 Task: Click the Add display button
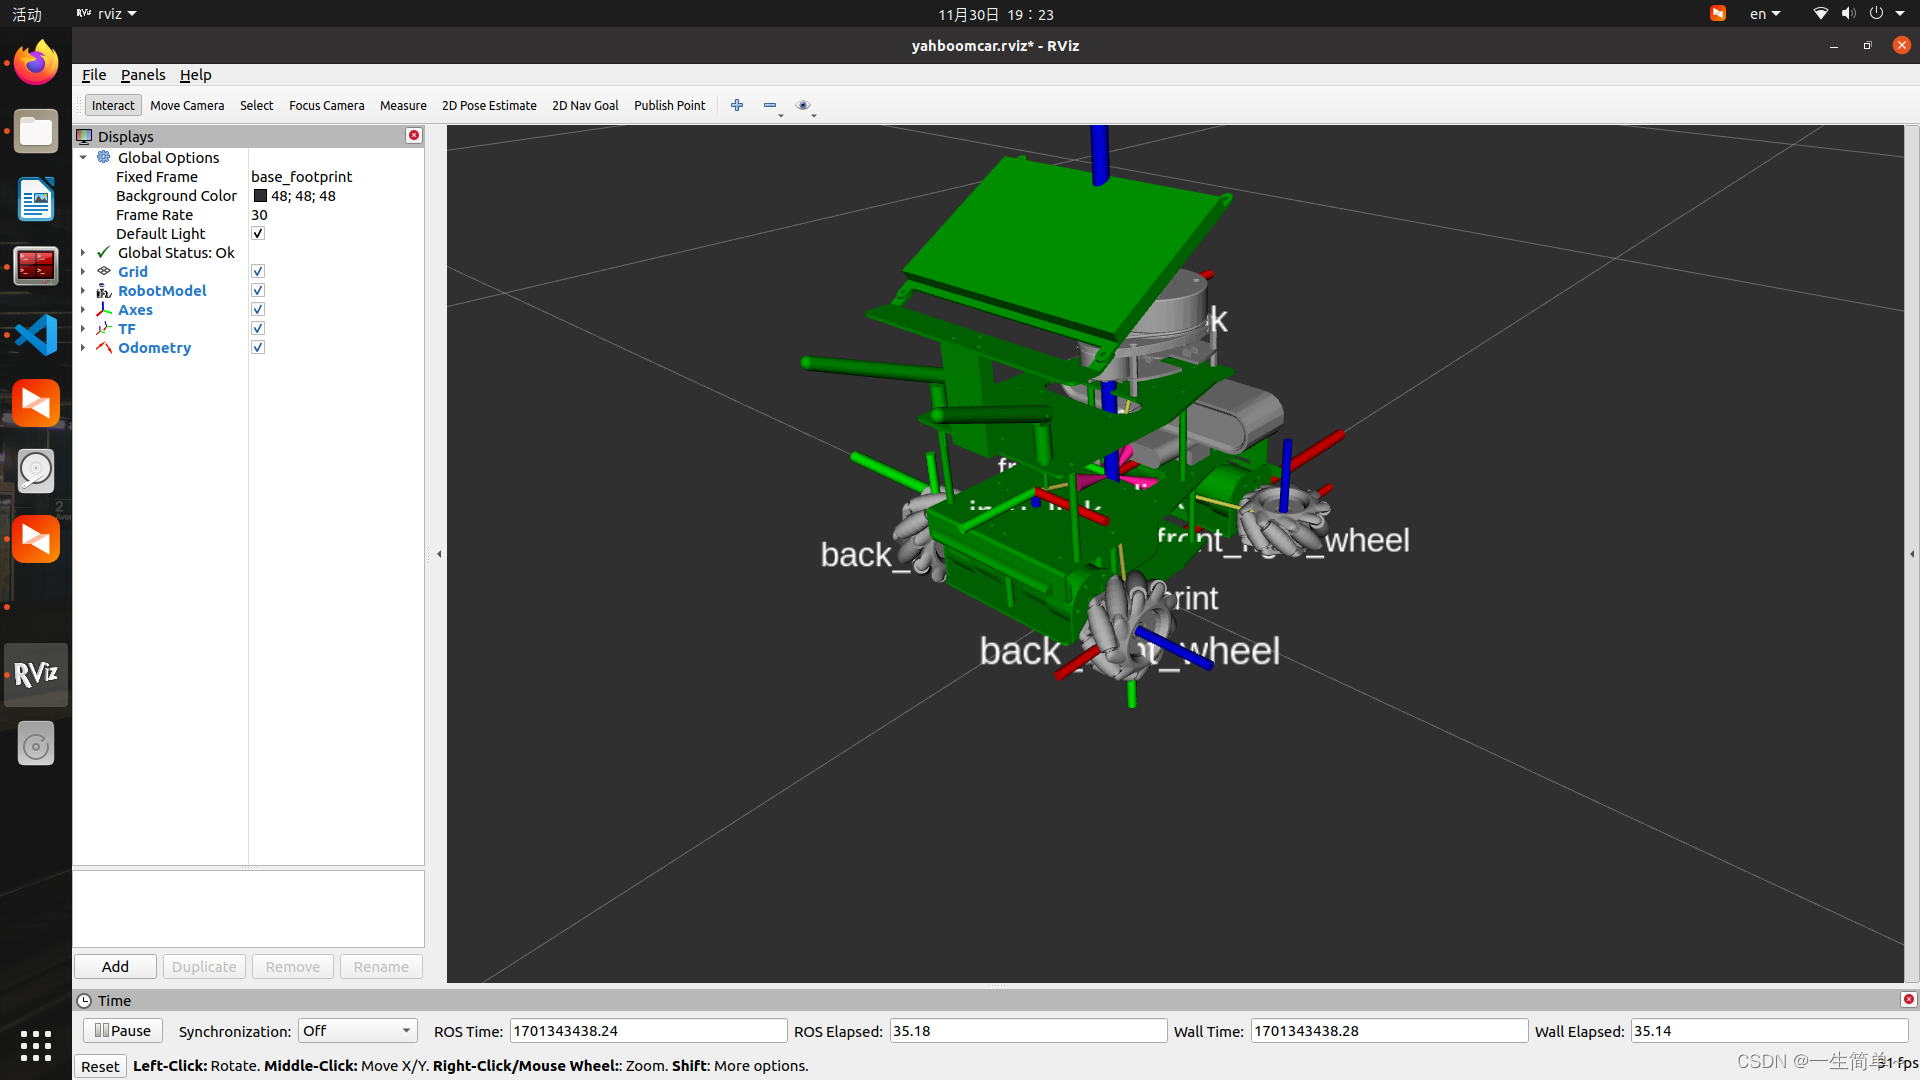coord(115,967)
